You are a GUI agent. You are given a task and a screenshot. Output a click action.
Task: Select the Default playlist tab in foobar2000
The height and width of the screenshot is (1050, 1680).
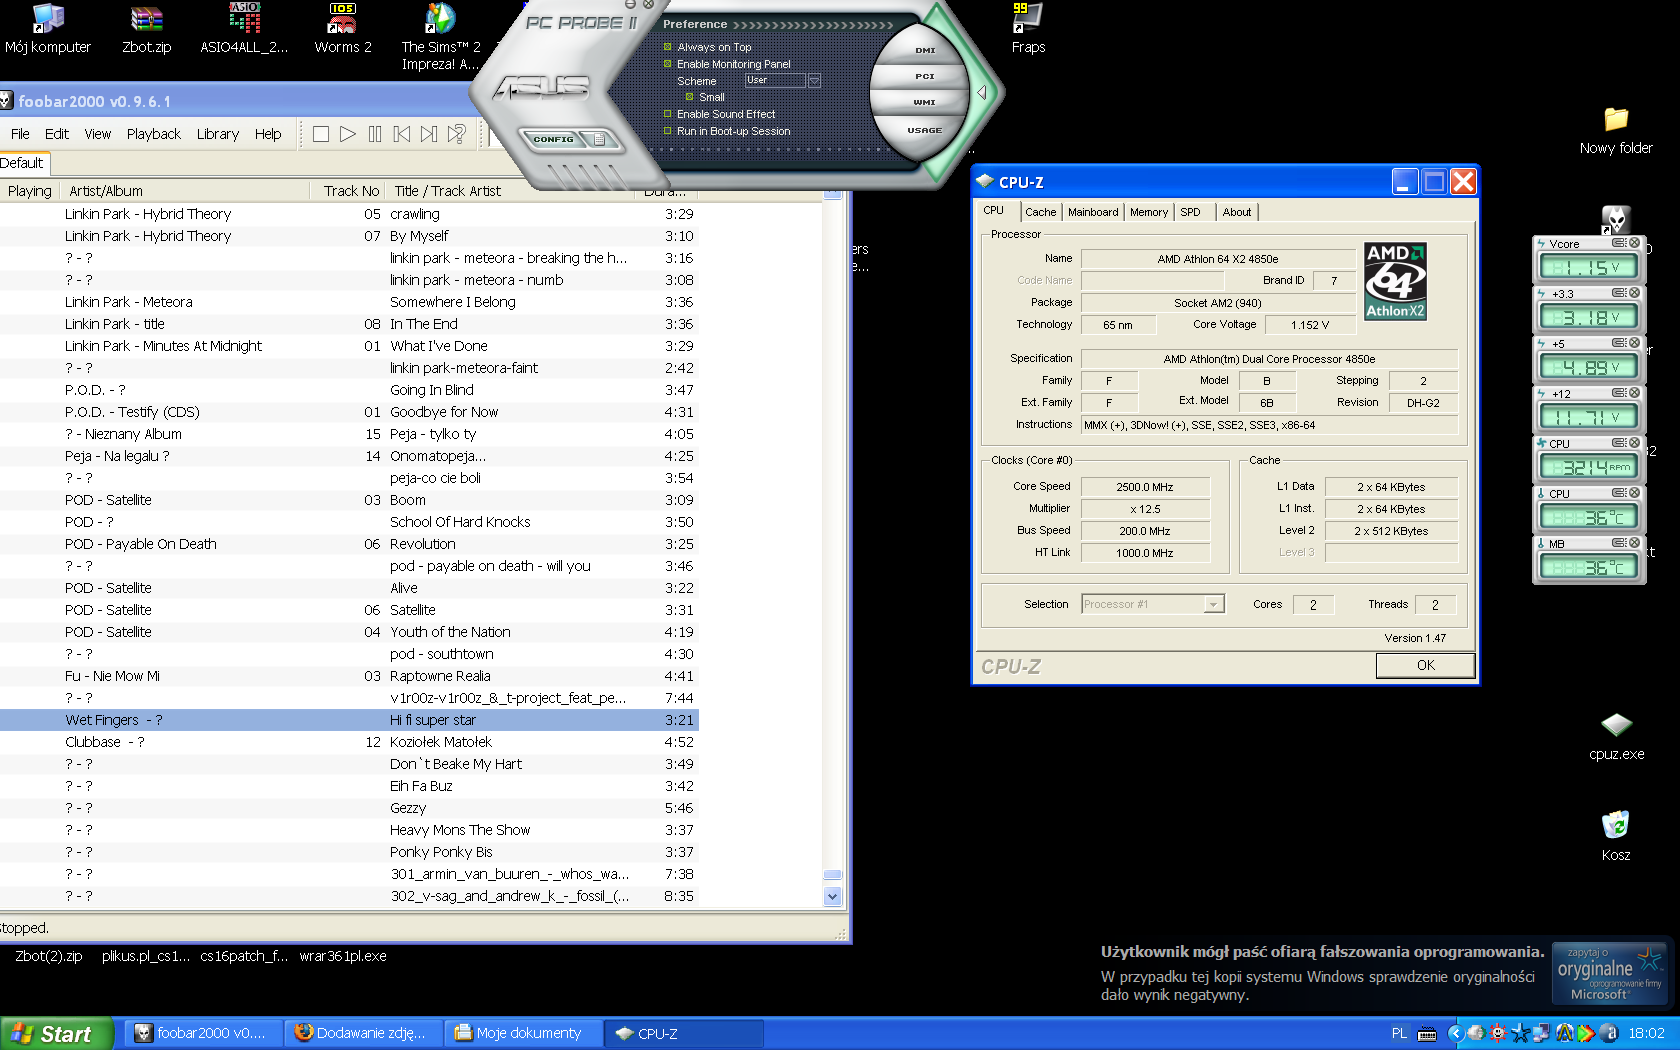pyautogui.click(x=23, y=163)
